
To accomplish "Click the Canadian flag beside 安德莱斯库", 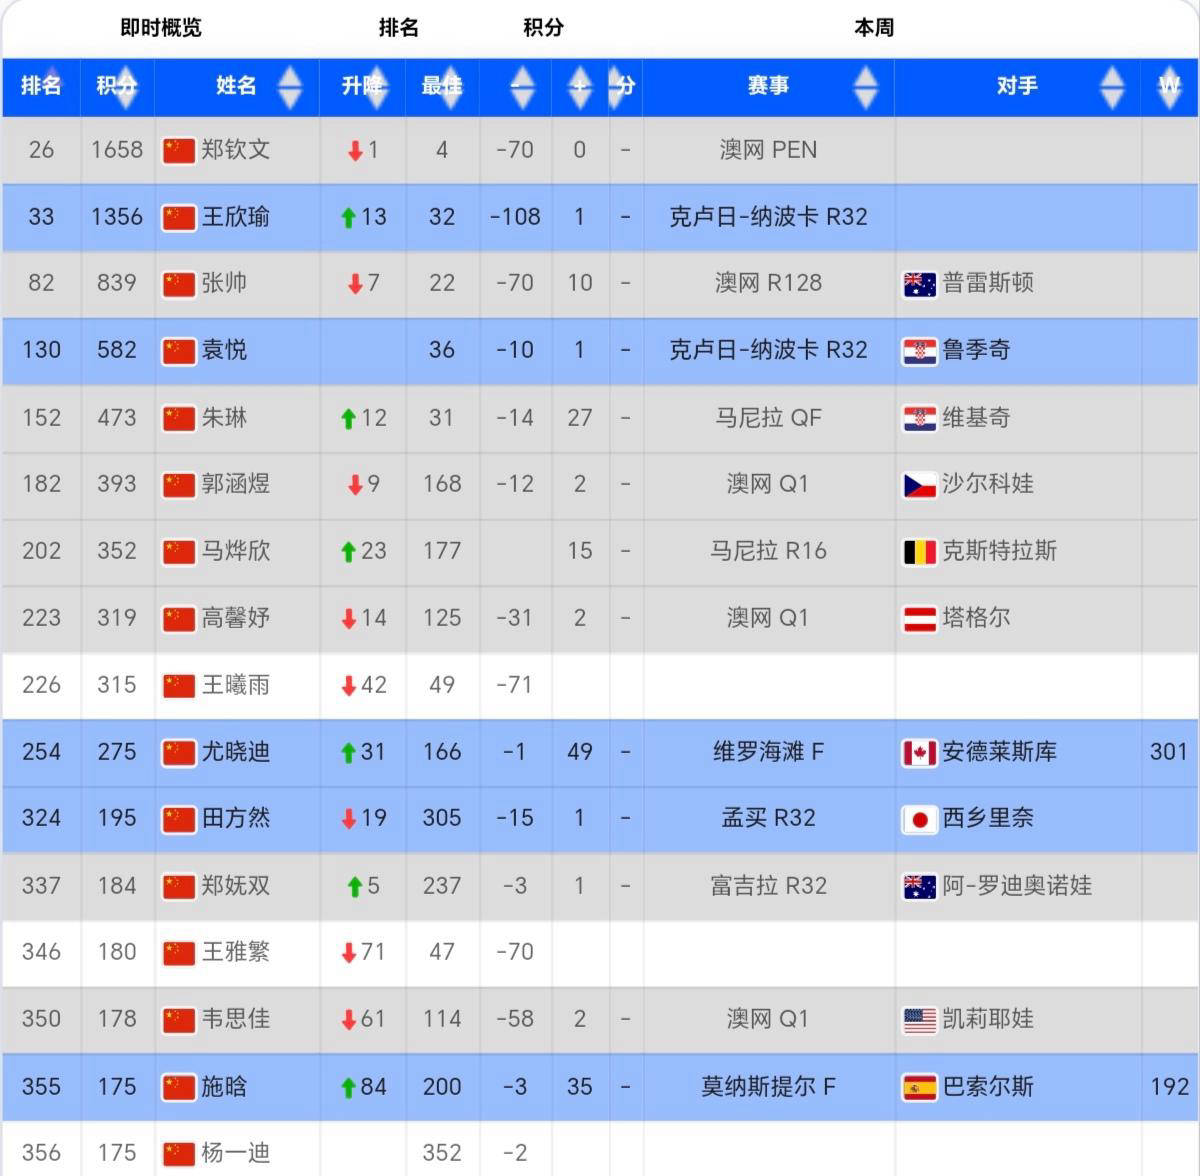I will point(919,753).
